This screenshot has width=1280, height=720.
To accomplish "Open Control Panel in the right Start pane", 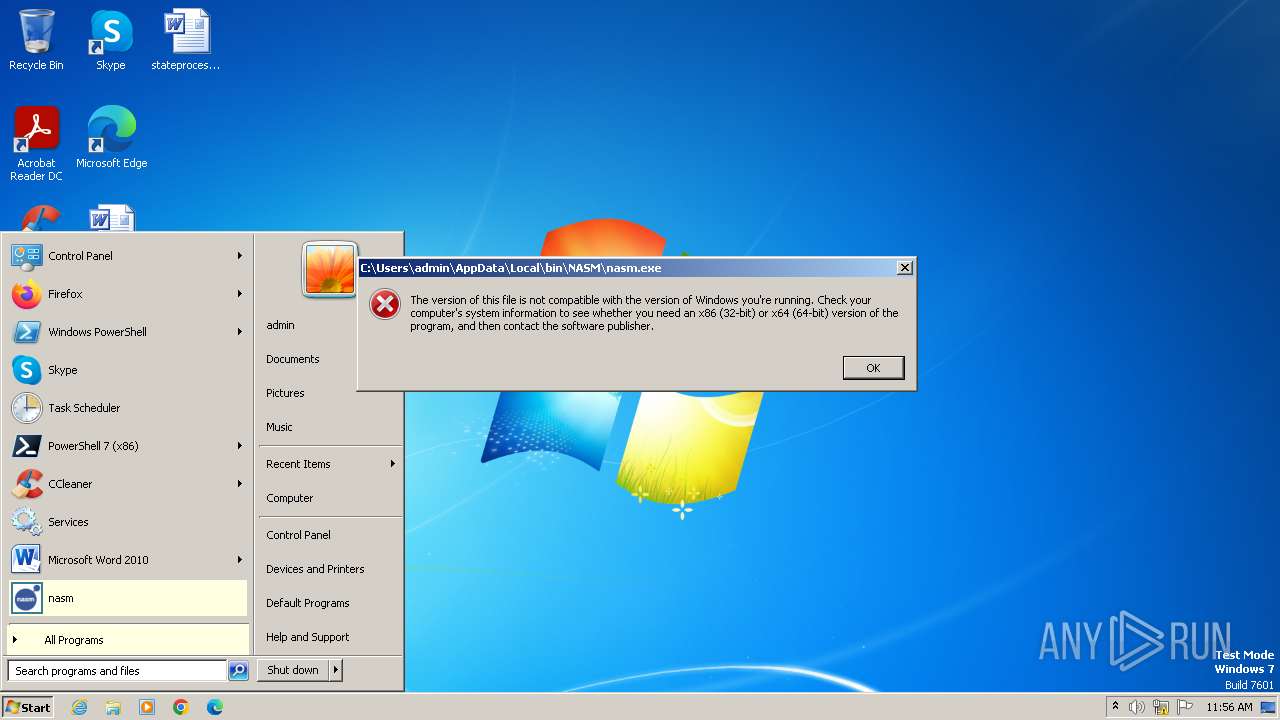I will coord(298,535).
